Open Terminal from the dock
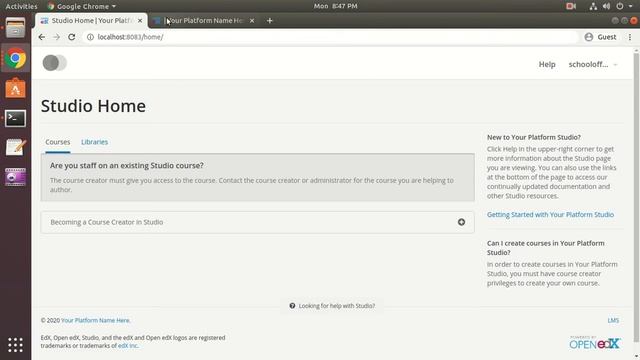 (16, 118)
